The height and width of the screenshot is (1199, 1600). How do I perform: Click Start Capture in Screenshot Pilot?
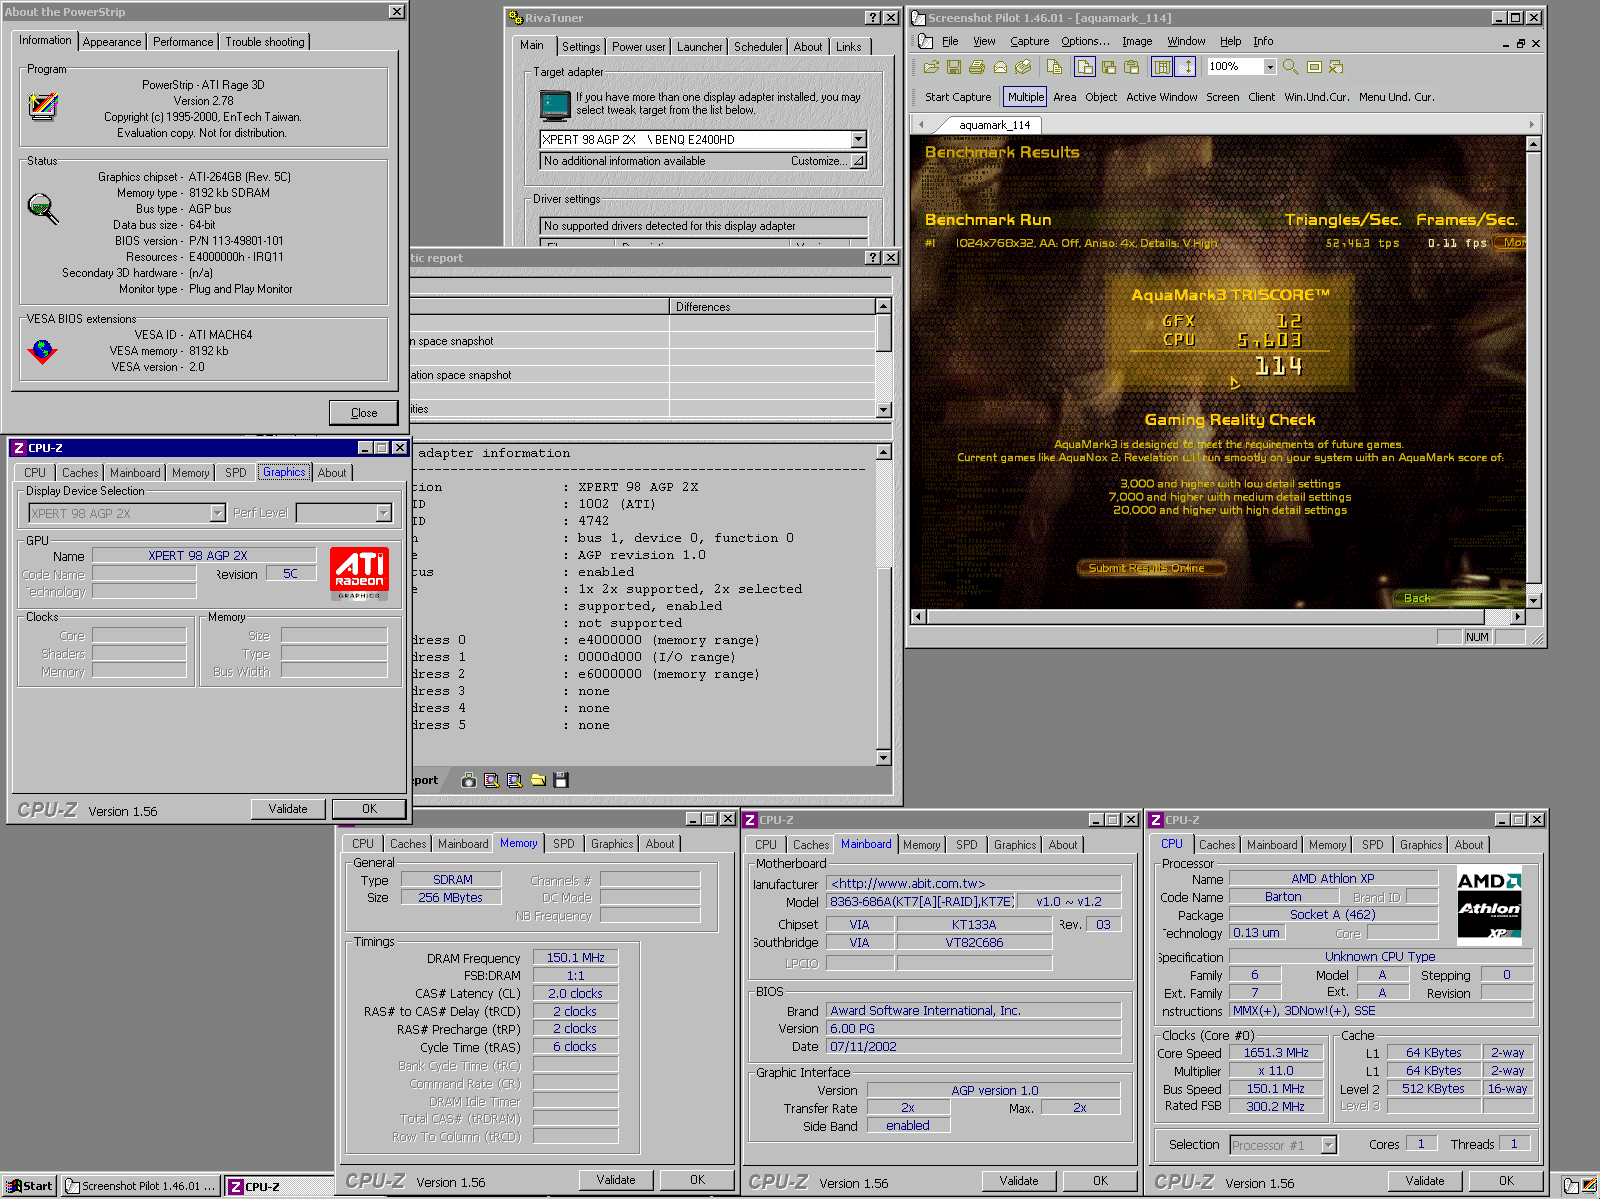[958, 97]
